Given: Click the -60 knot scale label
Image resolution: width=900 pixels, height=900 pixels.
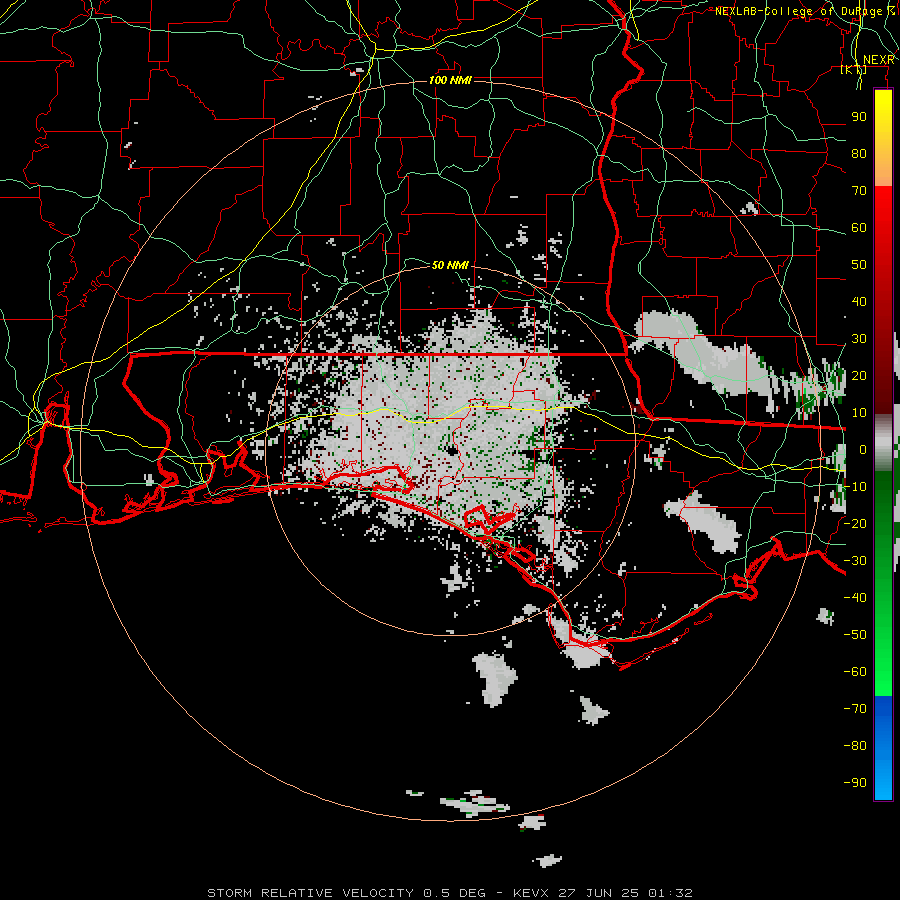Looking at the screenshot, I should coord(855,672).
